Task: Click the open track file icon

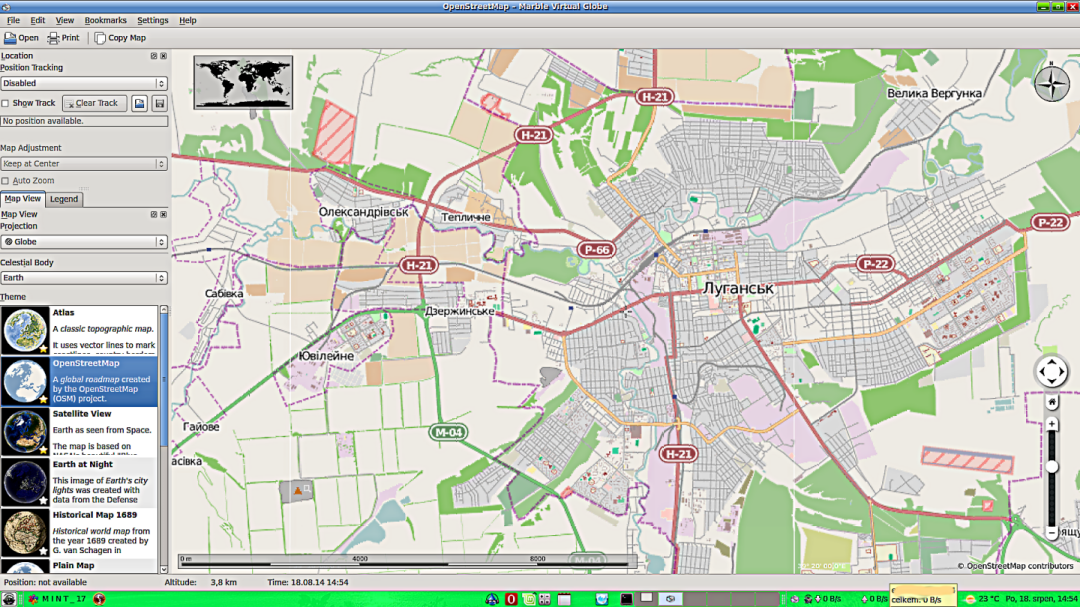Action: point(139,103)
